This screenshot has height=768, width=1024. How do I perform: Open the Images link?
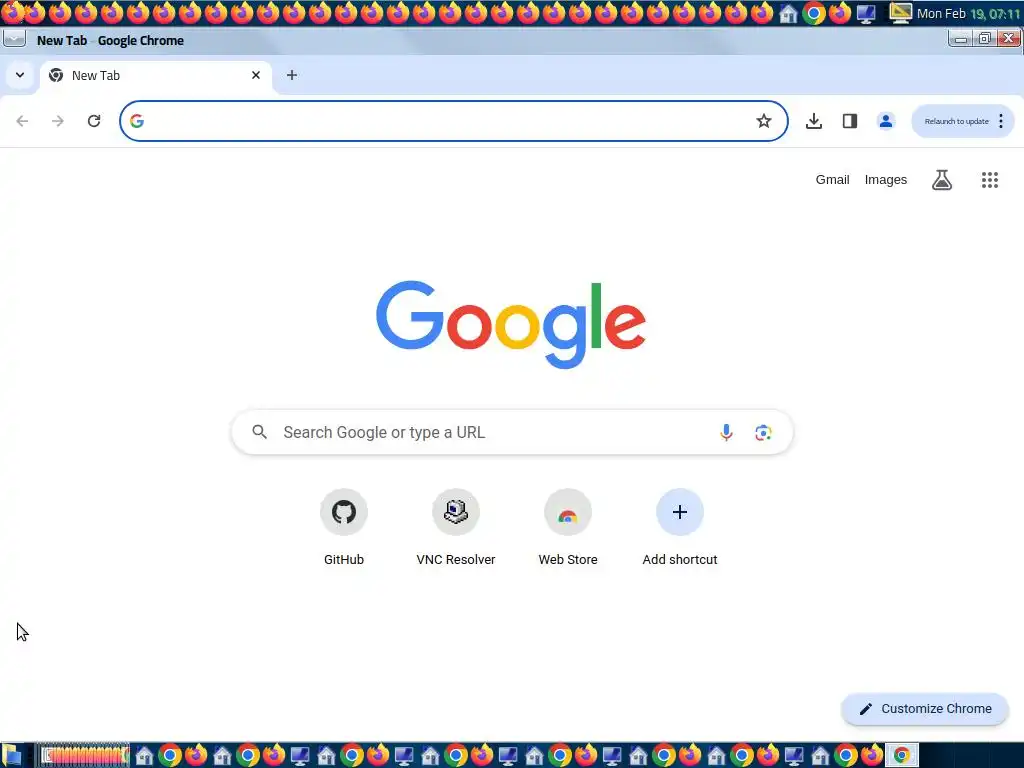[x=886, y=180]
